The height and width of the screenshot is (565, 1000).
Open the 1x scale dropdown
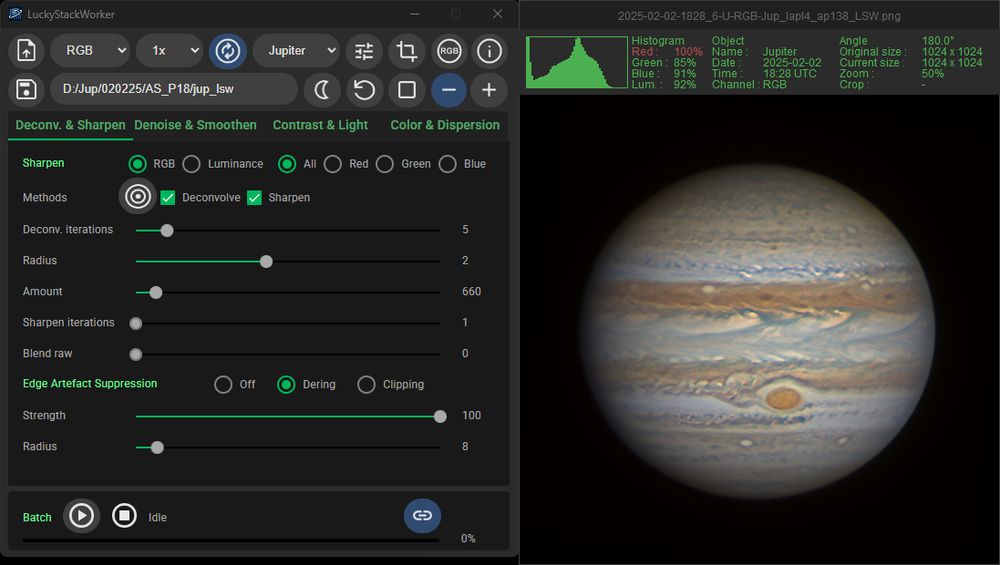[170, 50]
